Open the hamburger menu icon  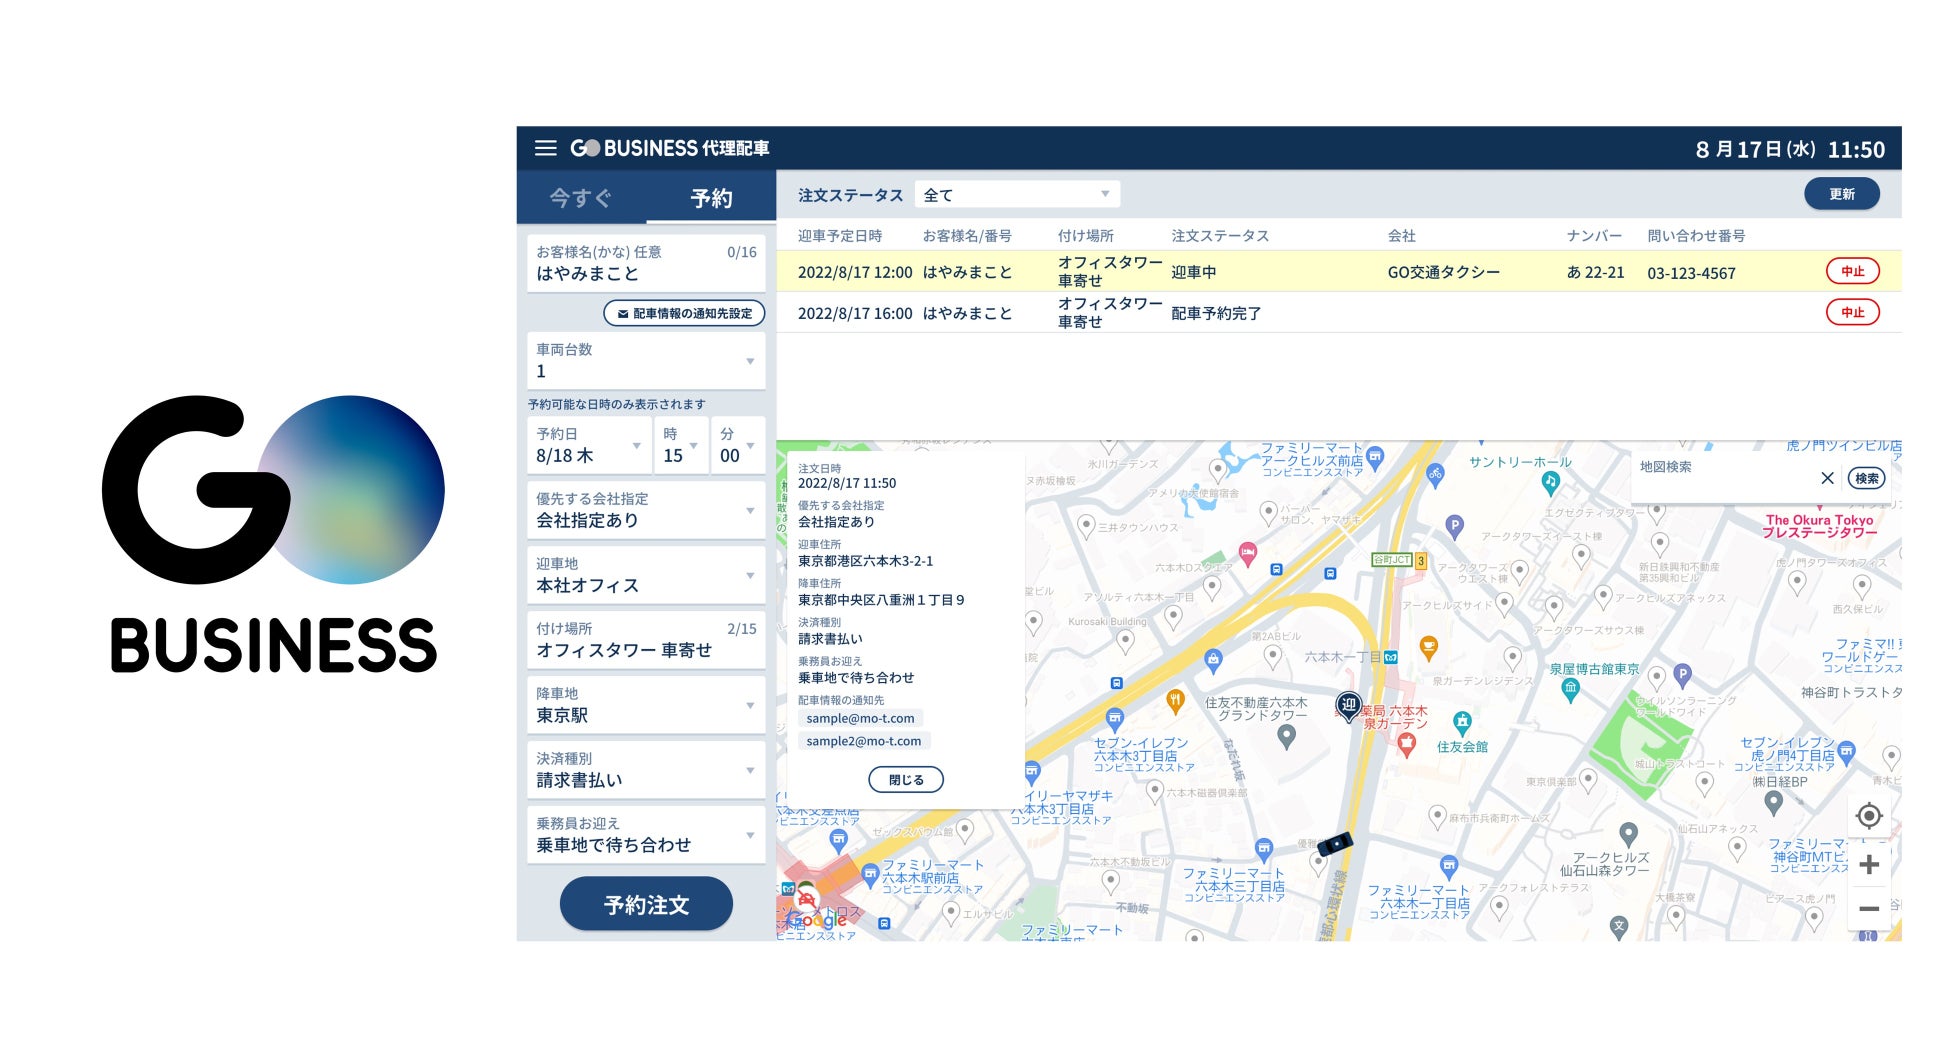(x=545, y=148)
